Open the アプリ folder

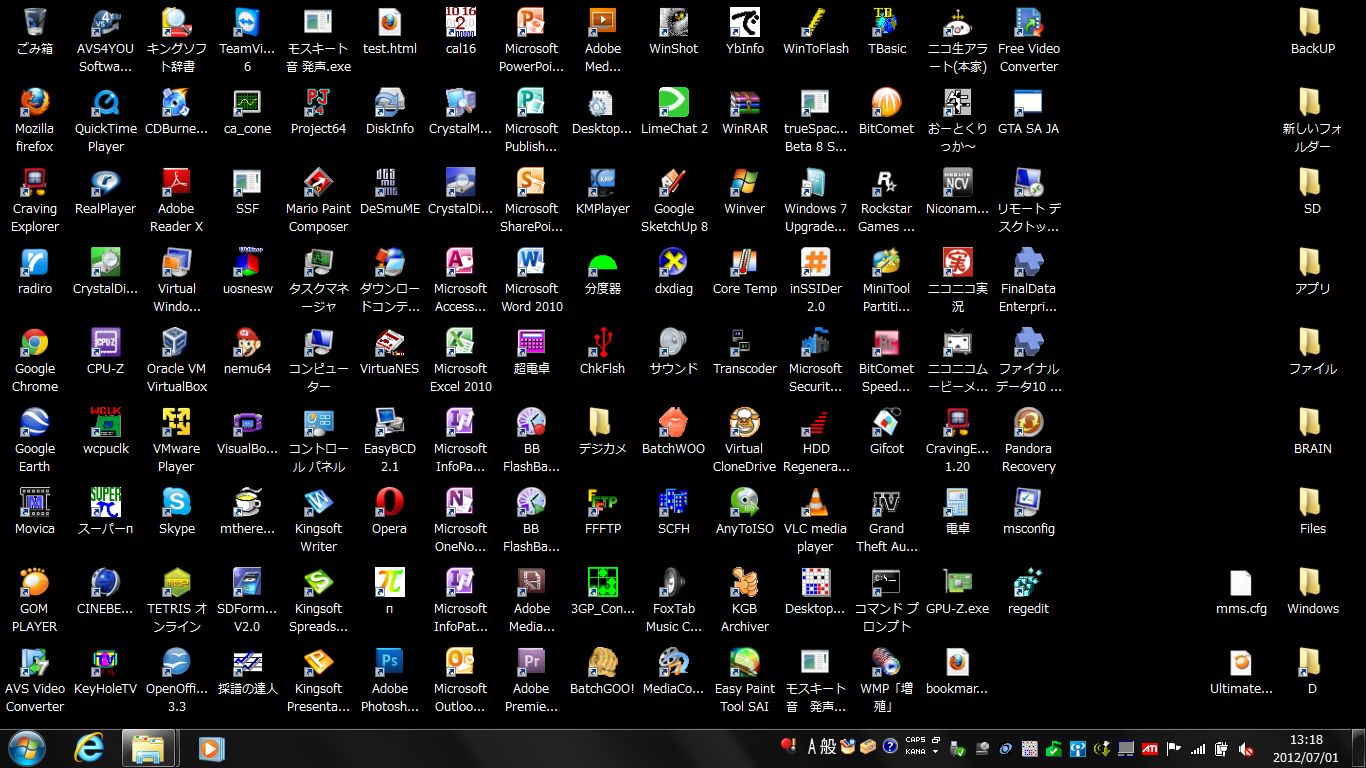(1312, 271)
